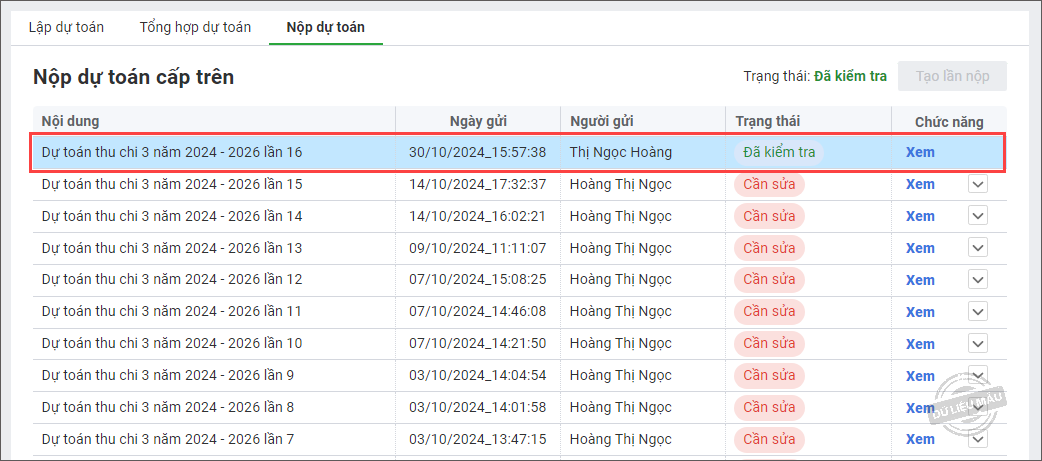Select the Nộp dự toán tab
This screenshot has height=461, width=1042.
click(x=325, y=27)
